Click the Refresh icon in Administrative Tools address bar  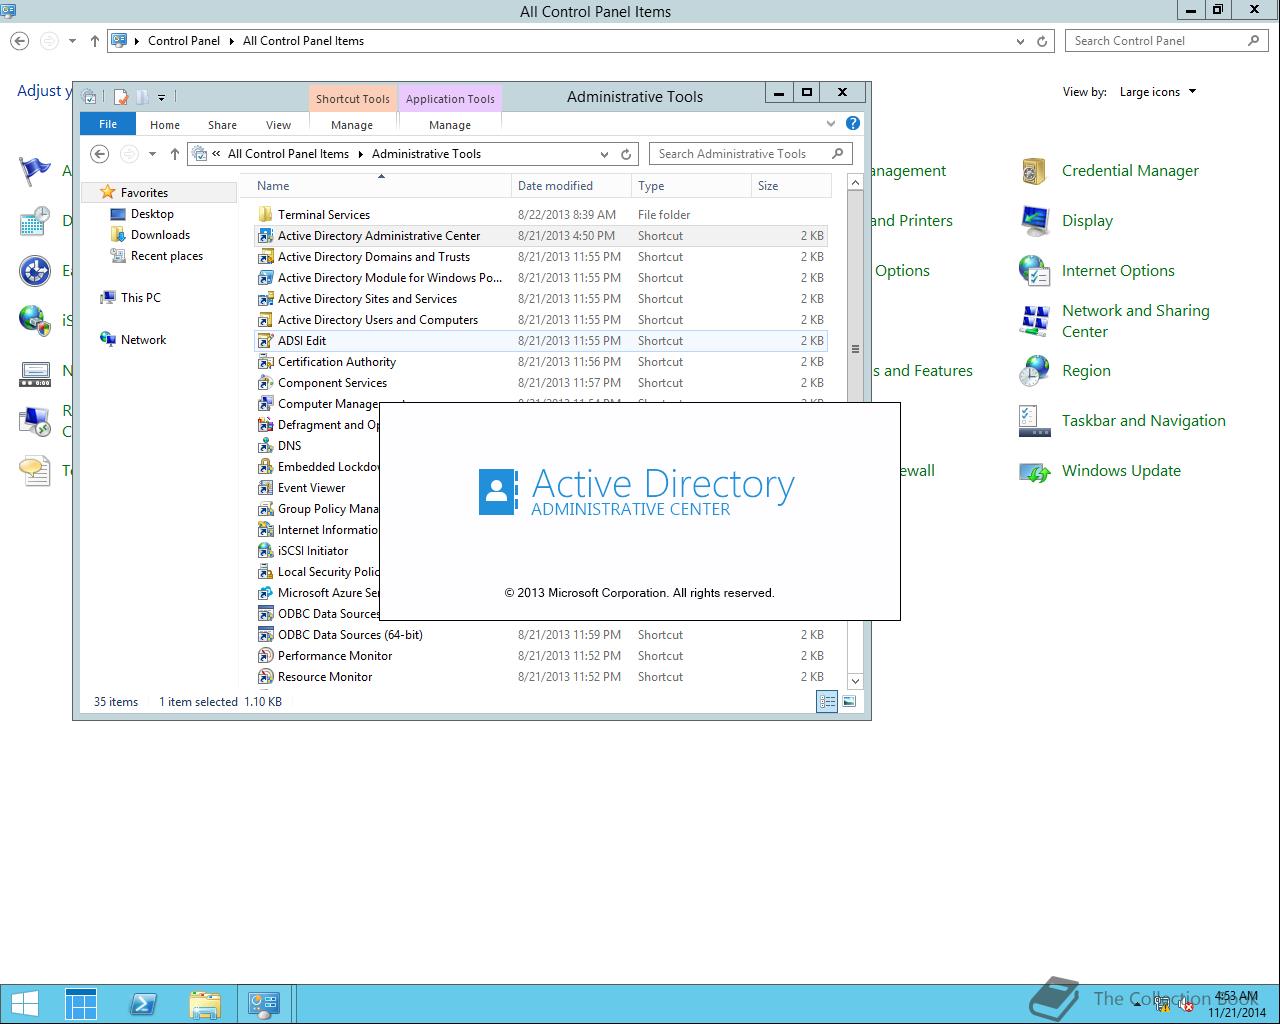[x=626, y=154]
